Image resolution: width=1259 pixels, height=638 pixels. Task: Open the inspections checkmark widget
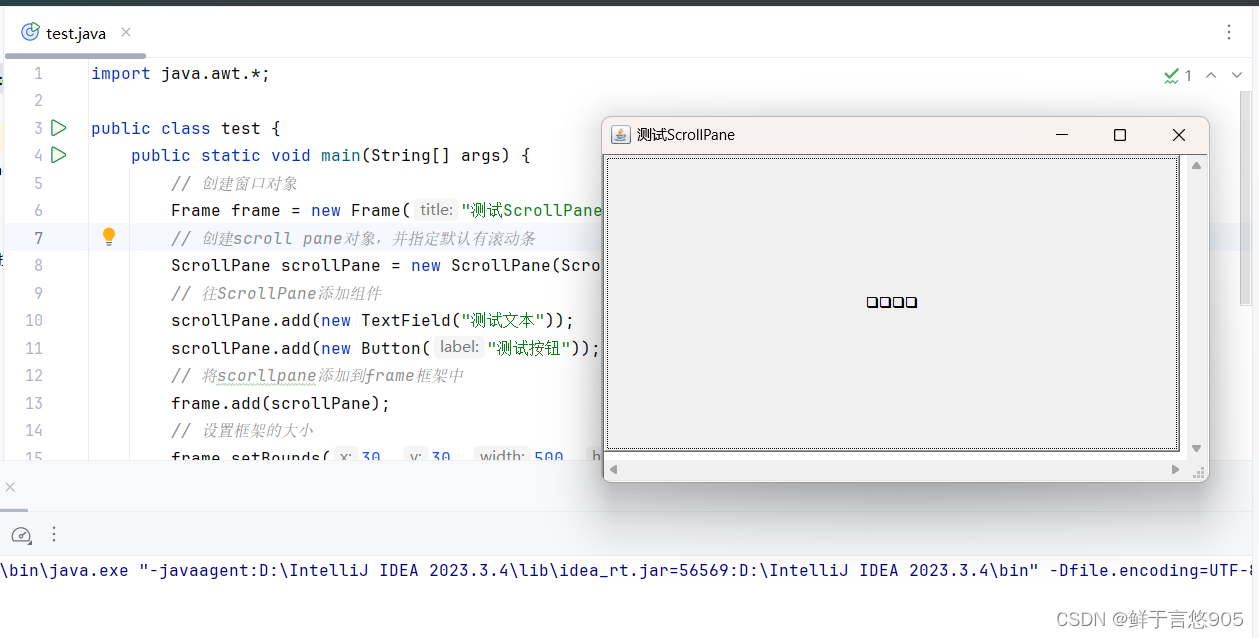click(x=1178, y=75)
